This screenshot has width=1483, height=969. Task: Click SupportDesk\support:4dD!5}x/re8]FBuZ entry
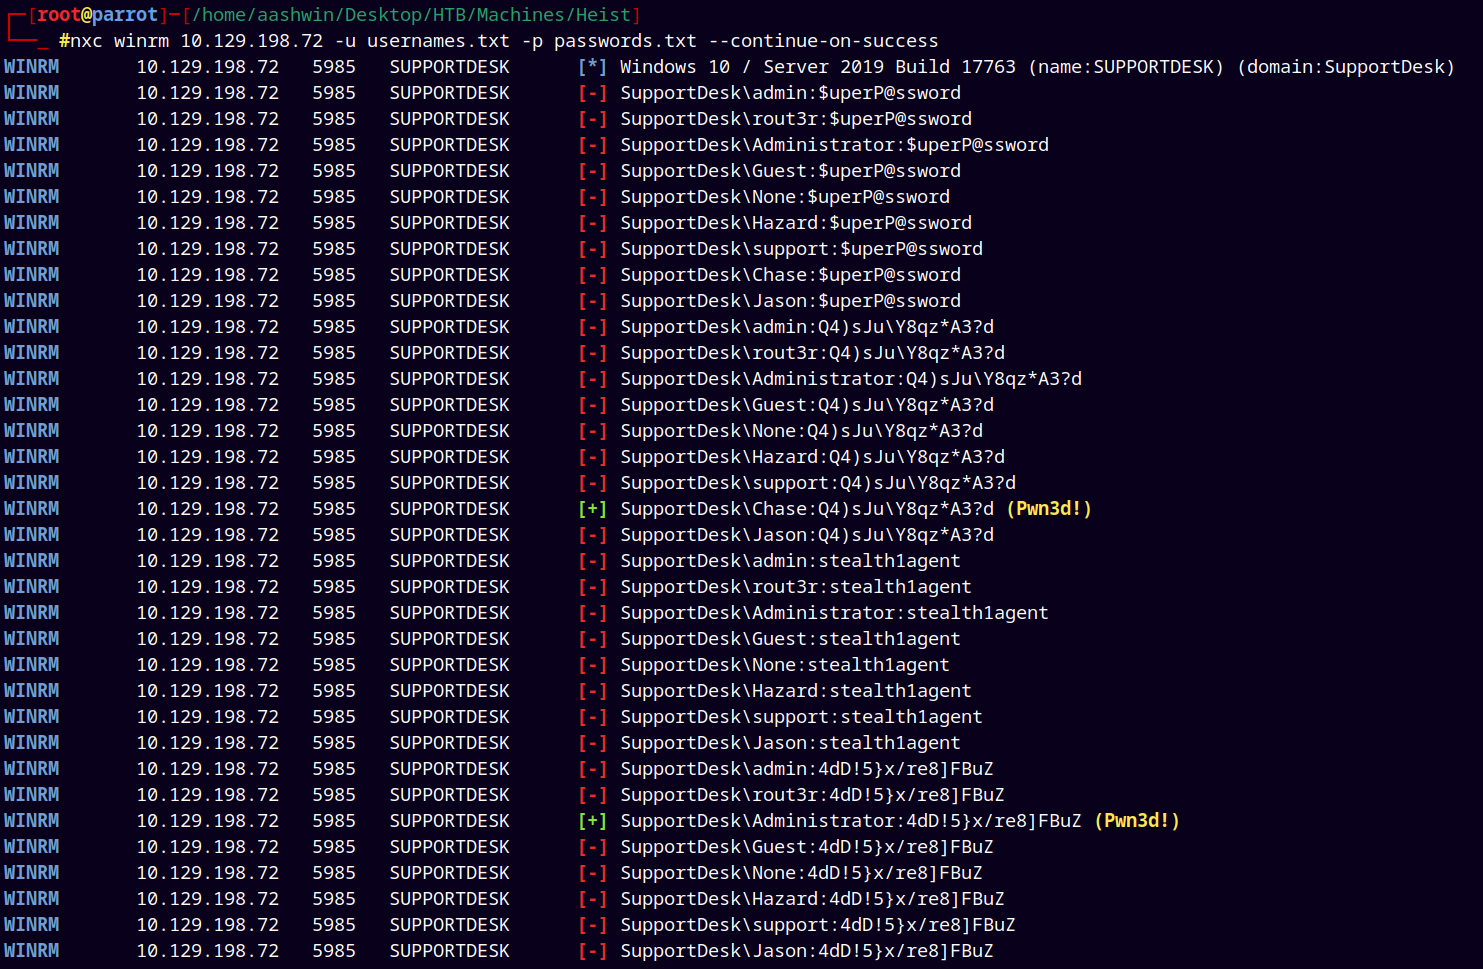(818, 925)
